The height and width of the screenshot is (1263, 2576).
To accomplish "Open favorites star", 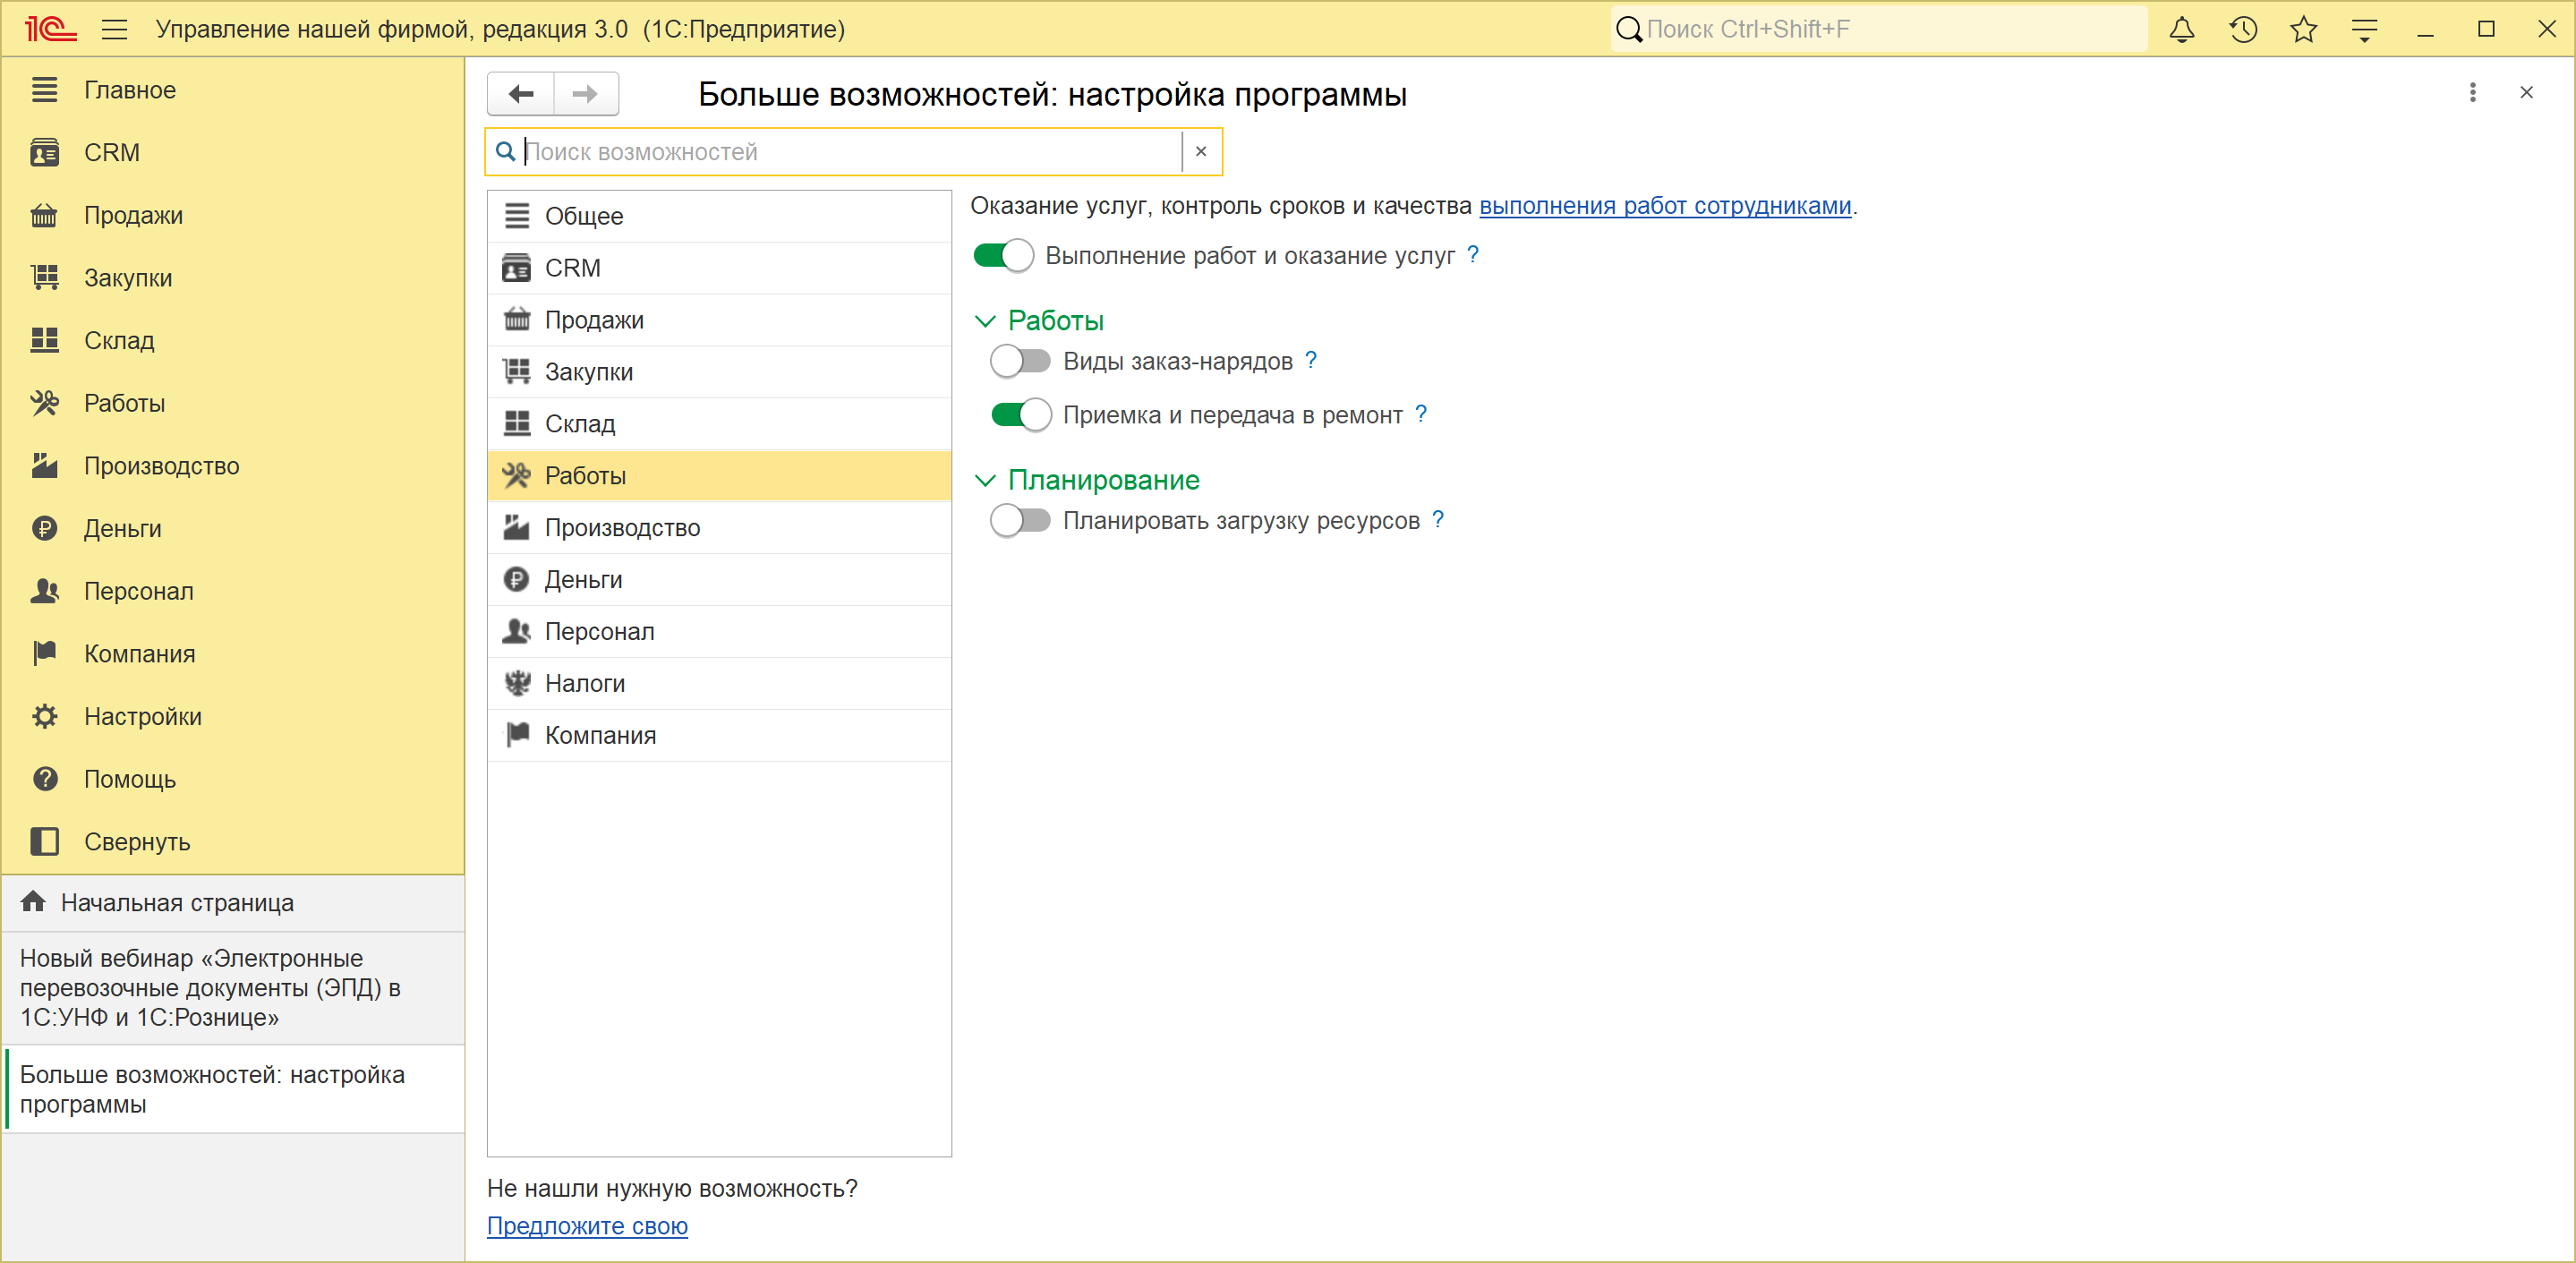I will point(2304,29).
